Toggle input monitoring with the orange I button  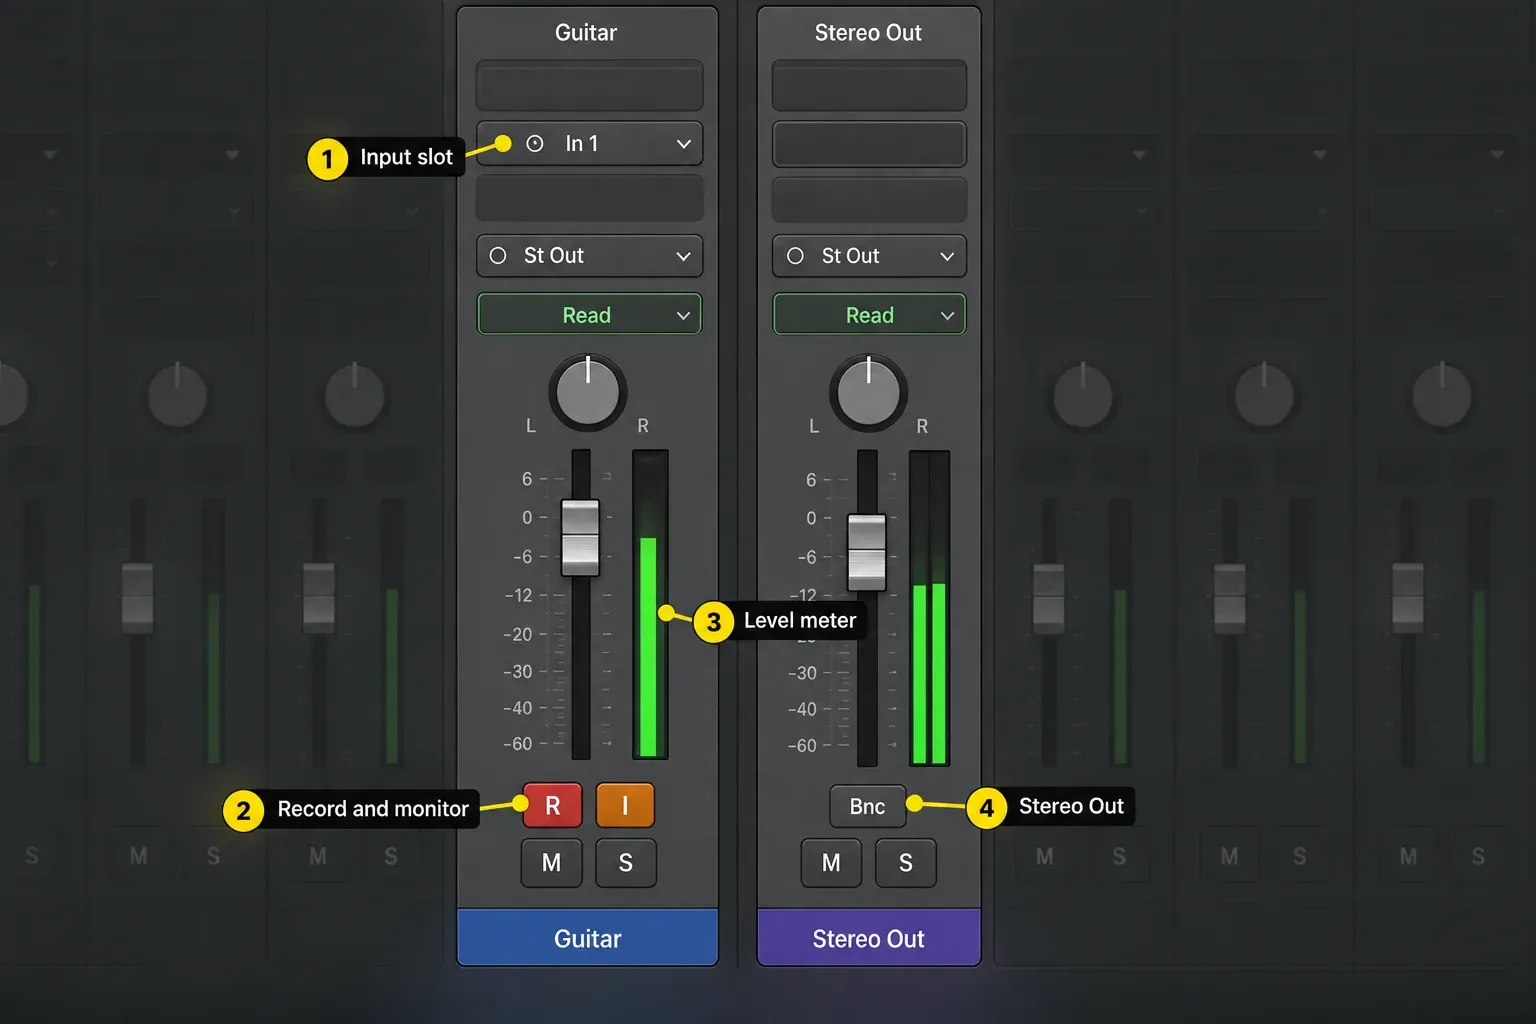[x=625, y=806]
